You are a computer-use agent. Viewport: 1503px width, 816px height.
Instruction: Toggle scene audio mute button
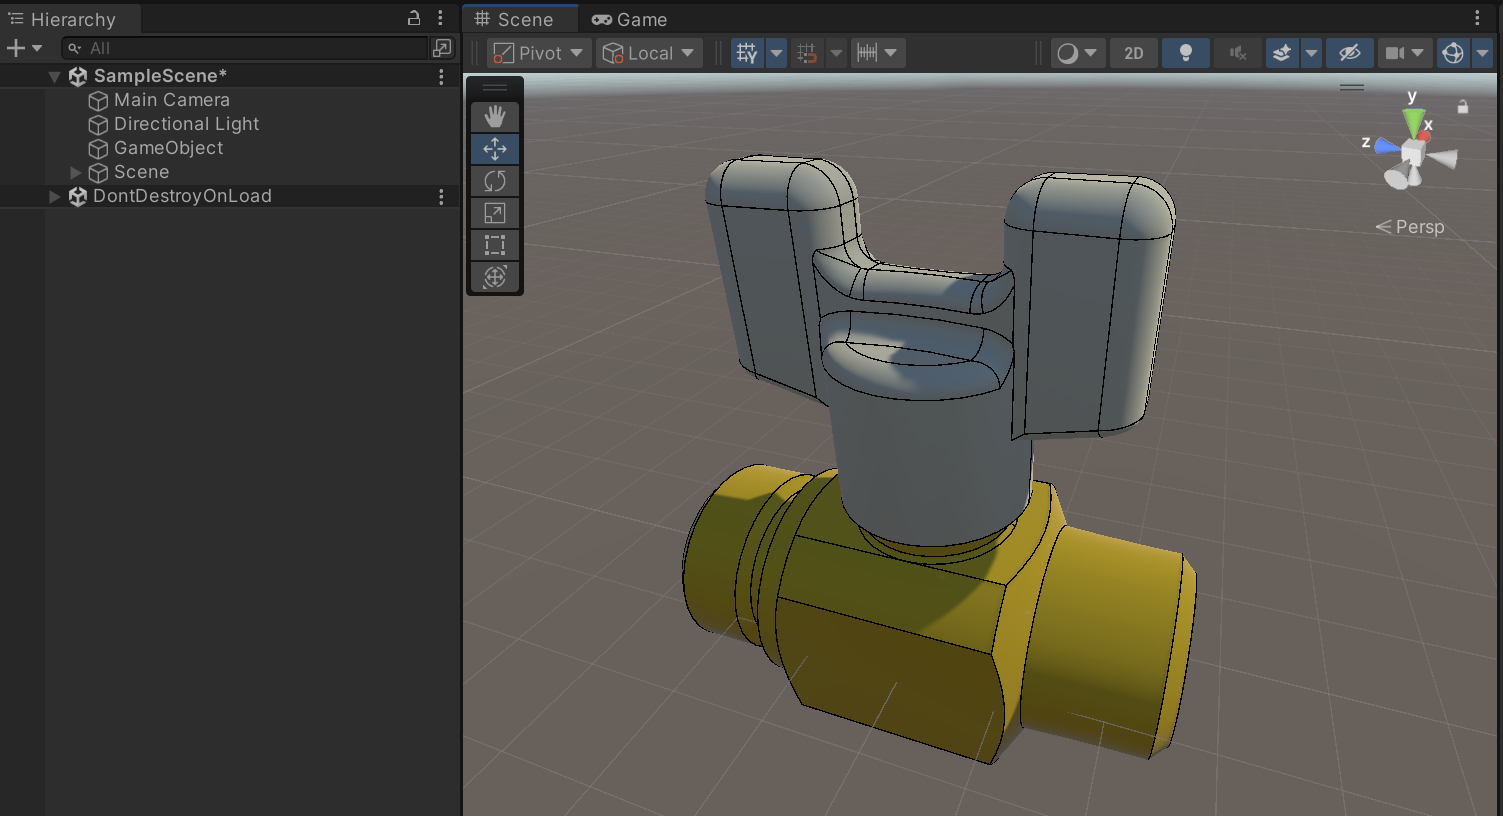[x=1237, y=53]
